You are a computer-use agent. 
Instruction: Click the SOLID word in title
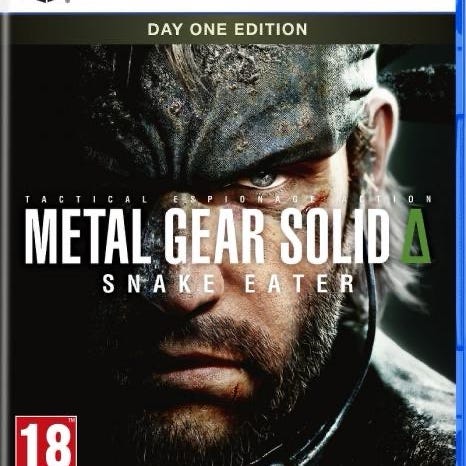(x=335, y=237)
